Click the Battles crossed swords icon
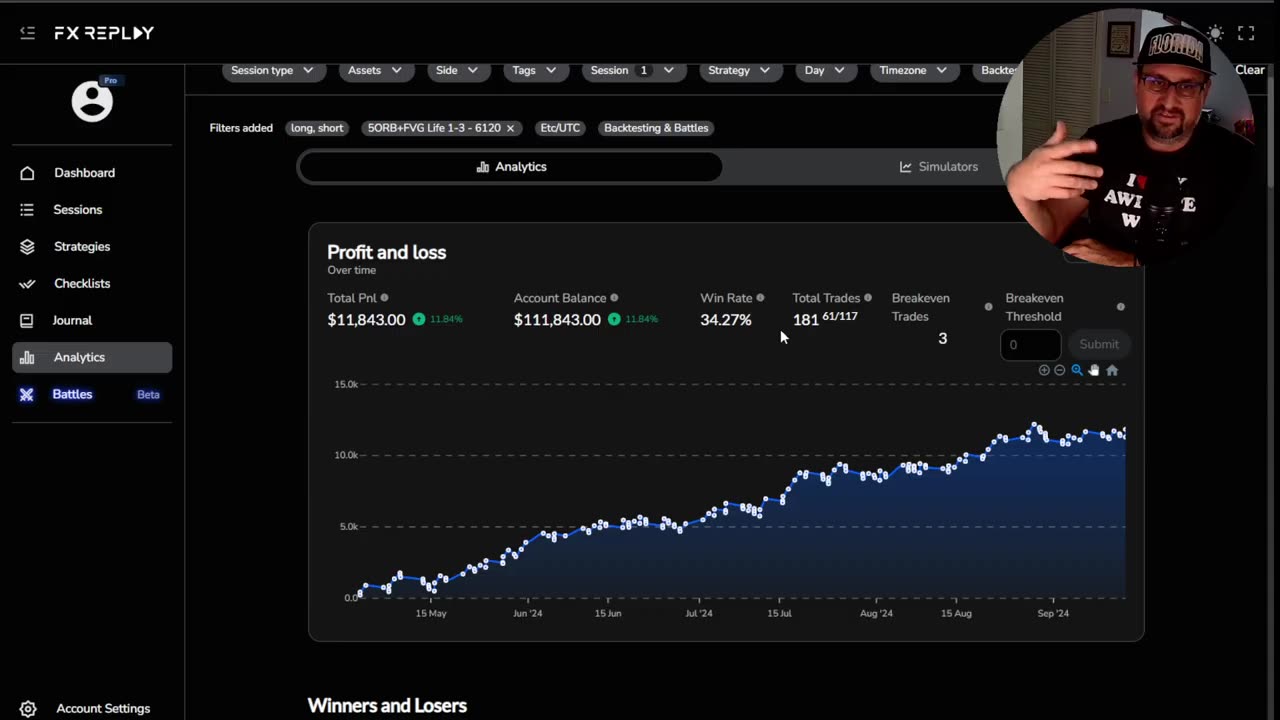The width and height of the screenshot is (1280, 720). tap(27, 395)
